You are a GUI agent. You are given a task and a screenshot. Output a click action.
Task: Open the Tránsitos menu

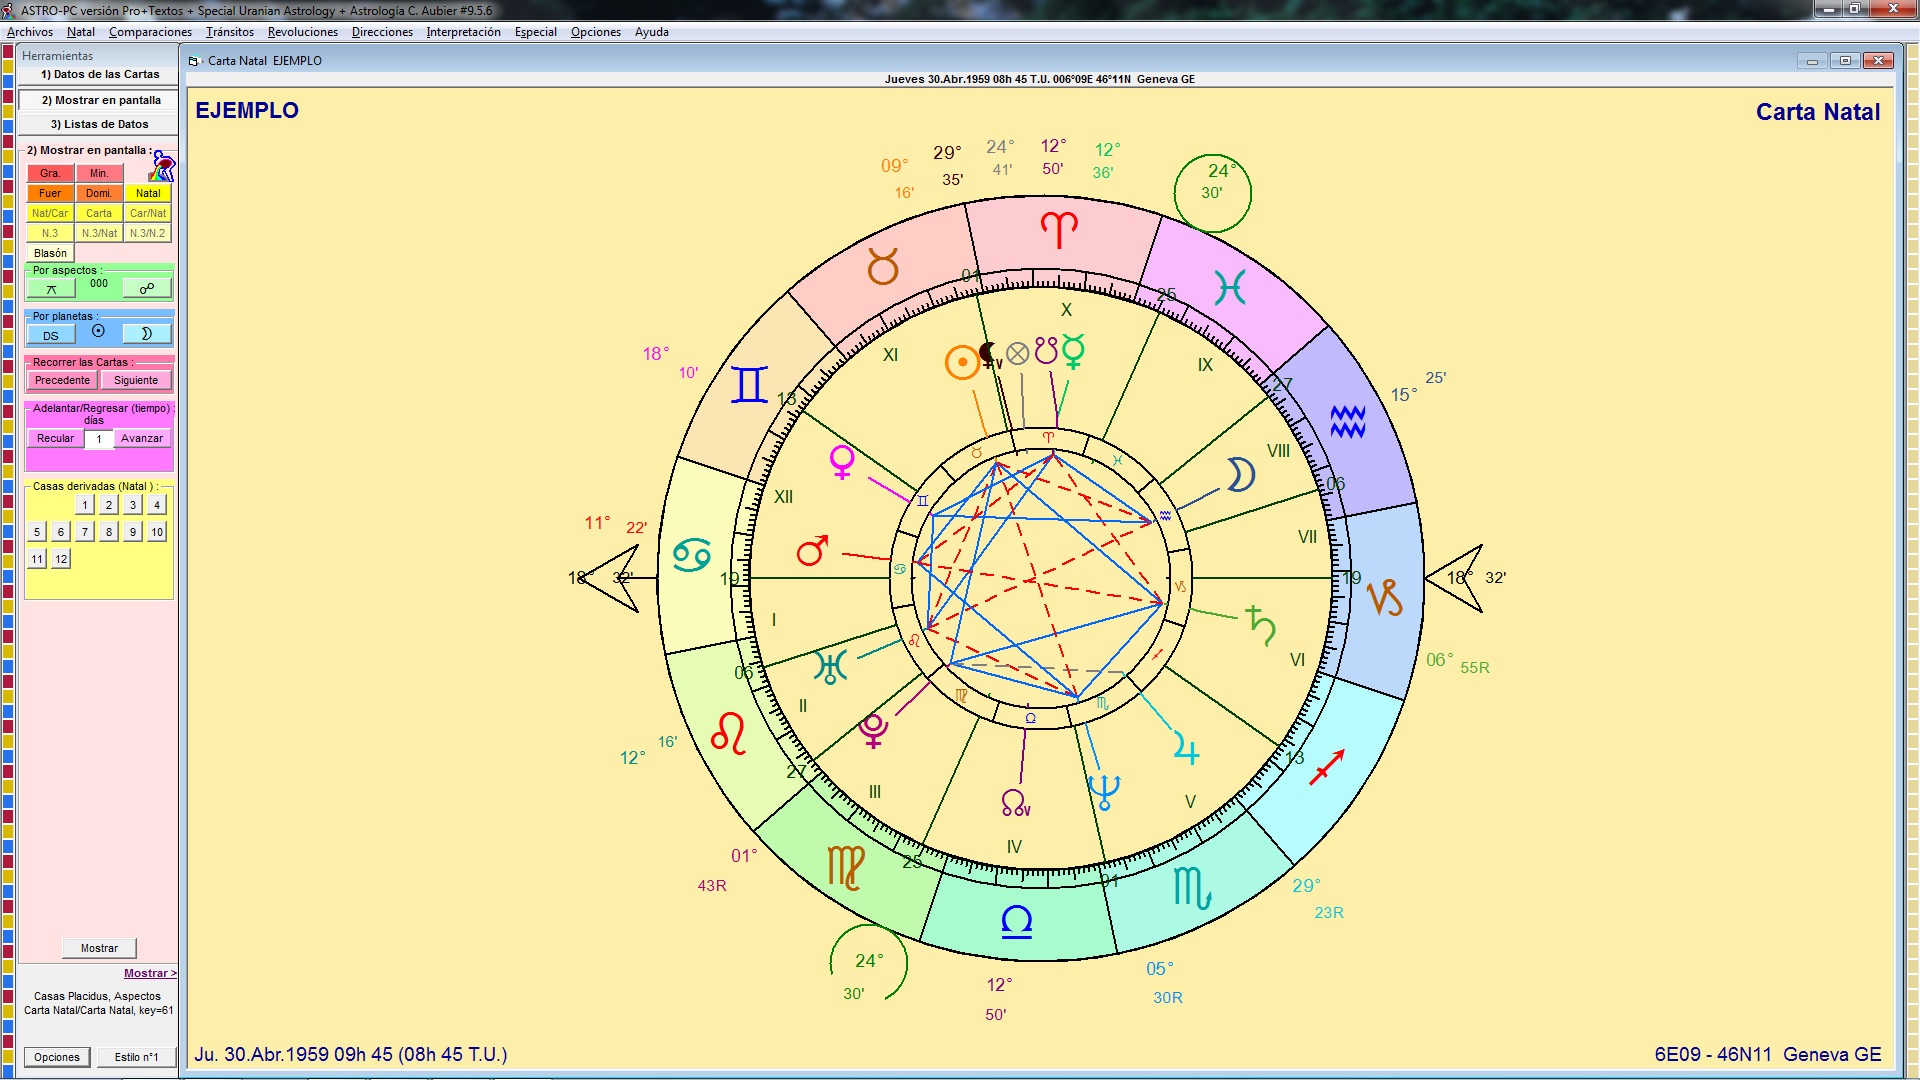pos(230,32)
